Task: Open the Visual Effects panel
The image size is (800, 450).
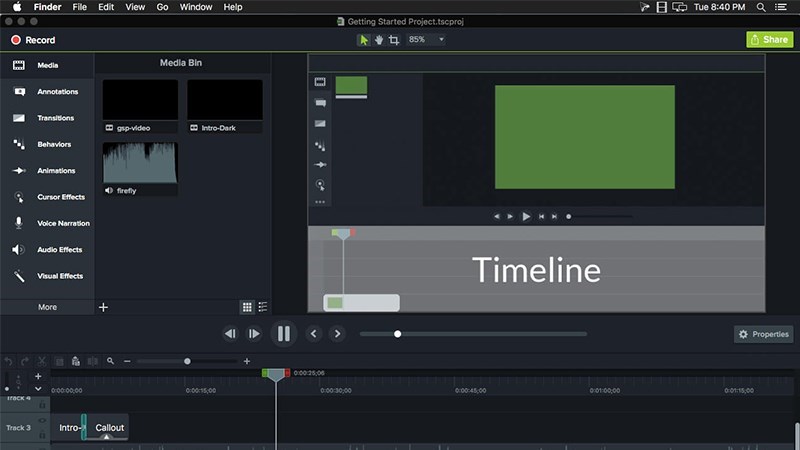Action: click(x=60, y=276)
